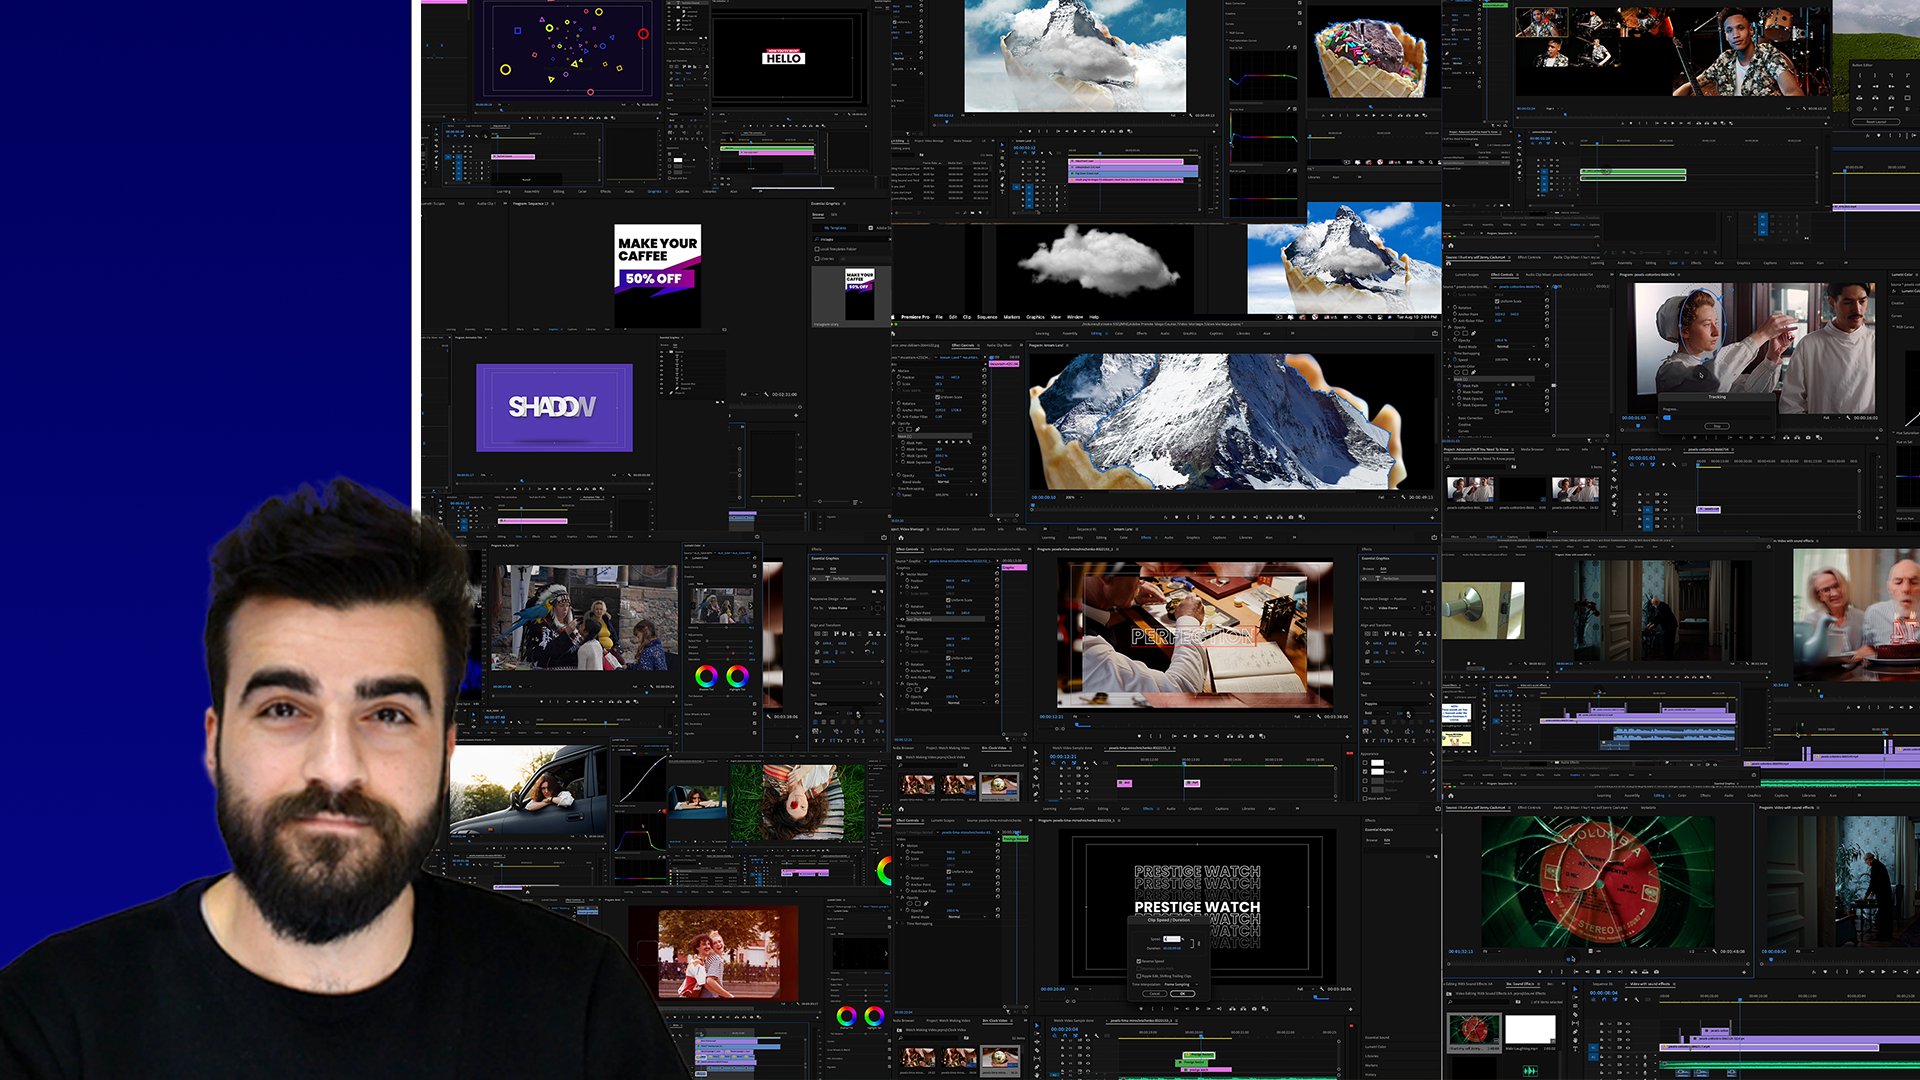Open wrench settings in the mountain Program monitor

coord(1403,497)
